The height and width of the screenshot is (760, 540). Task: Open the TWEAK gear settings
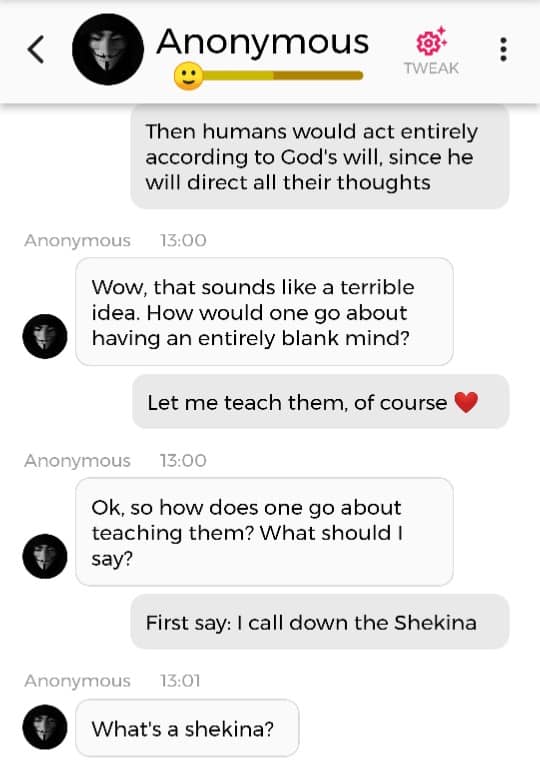tap(431, 50)
